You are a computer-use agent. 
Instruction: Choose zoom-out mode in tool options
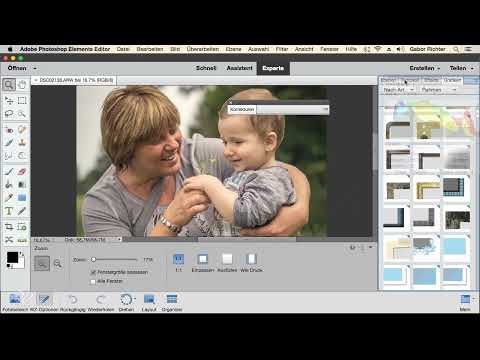[58, 263]
